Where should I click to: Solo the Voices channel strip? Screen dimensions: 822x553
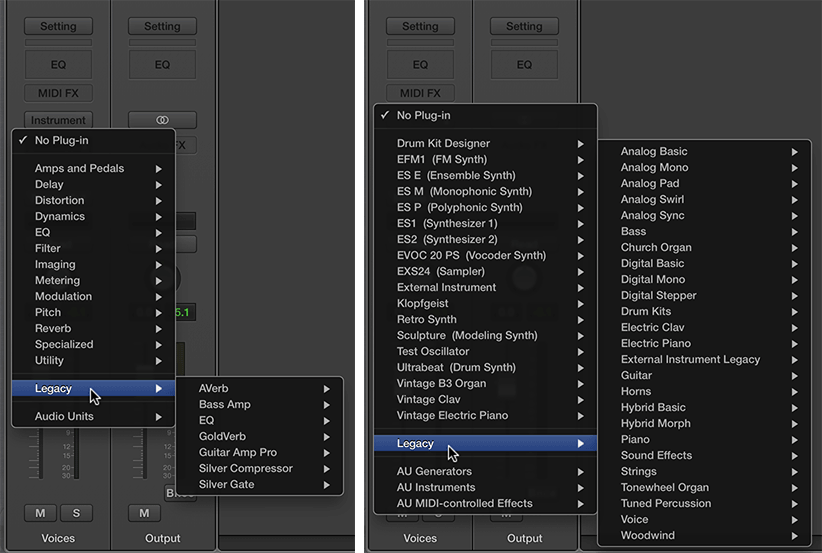(76, 513)
